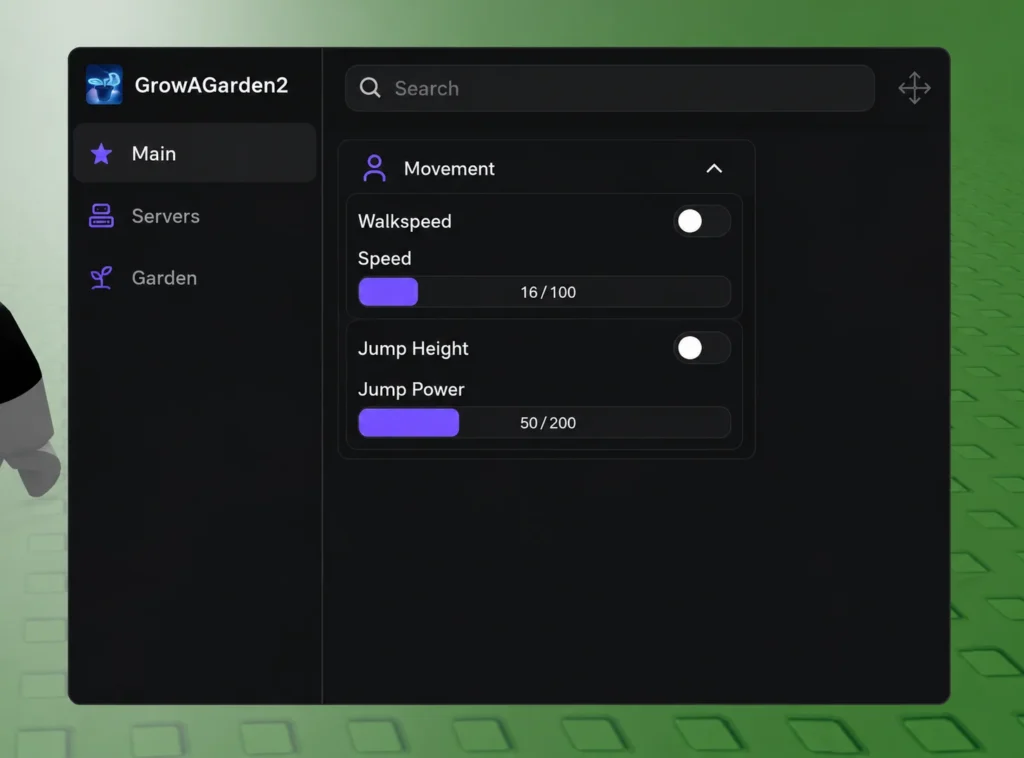
Task: Click the Speed label text
Action: coord(385,259)
